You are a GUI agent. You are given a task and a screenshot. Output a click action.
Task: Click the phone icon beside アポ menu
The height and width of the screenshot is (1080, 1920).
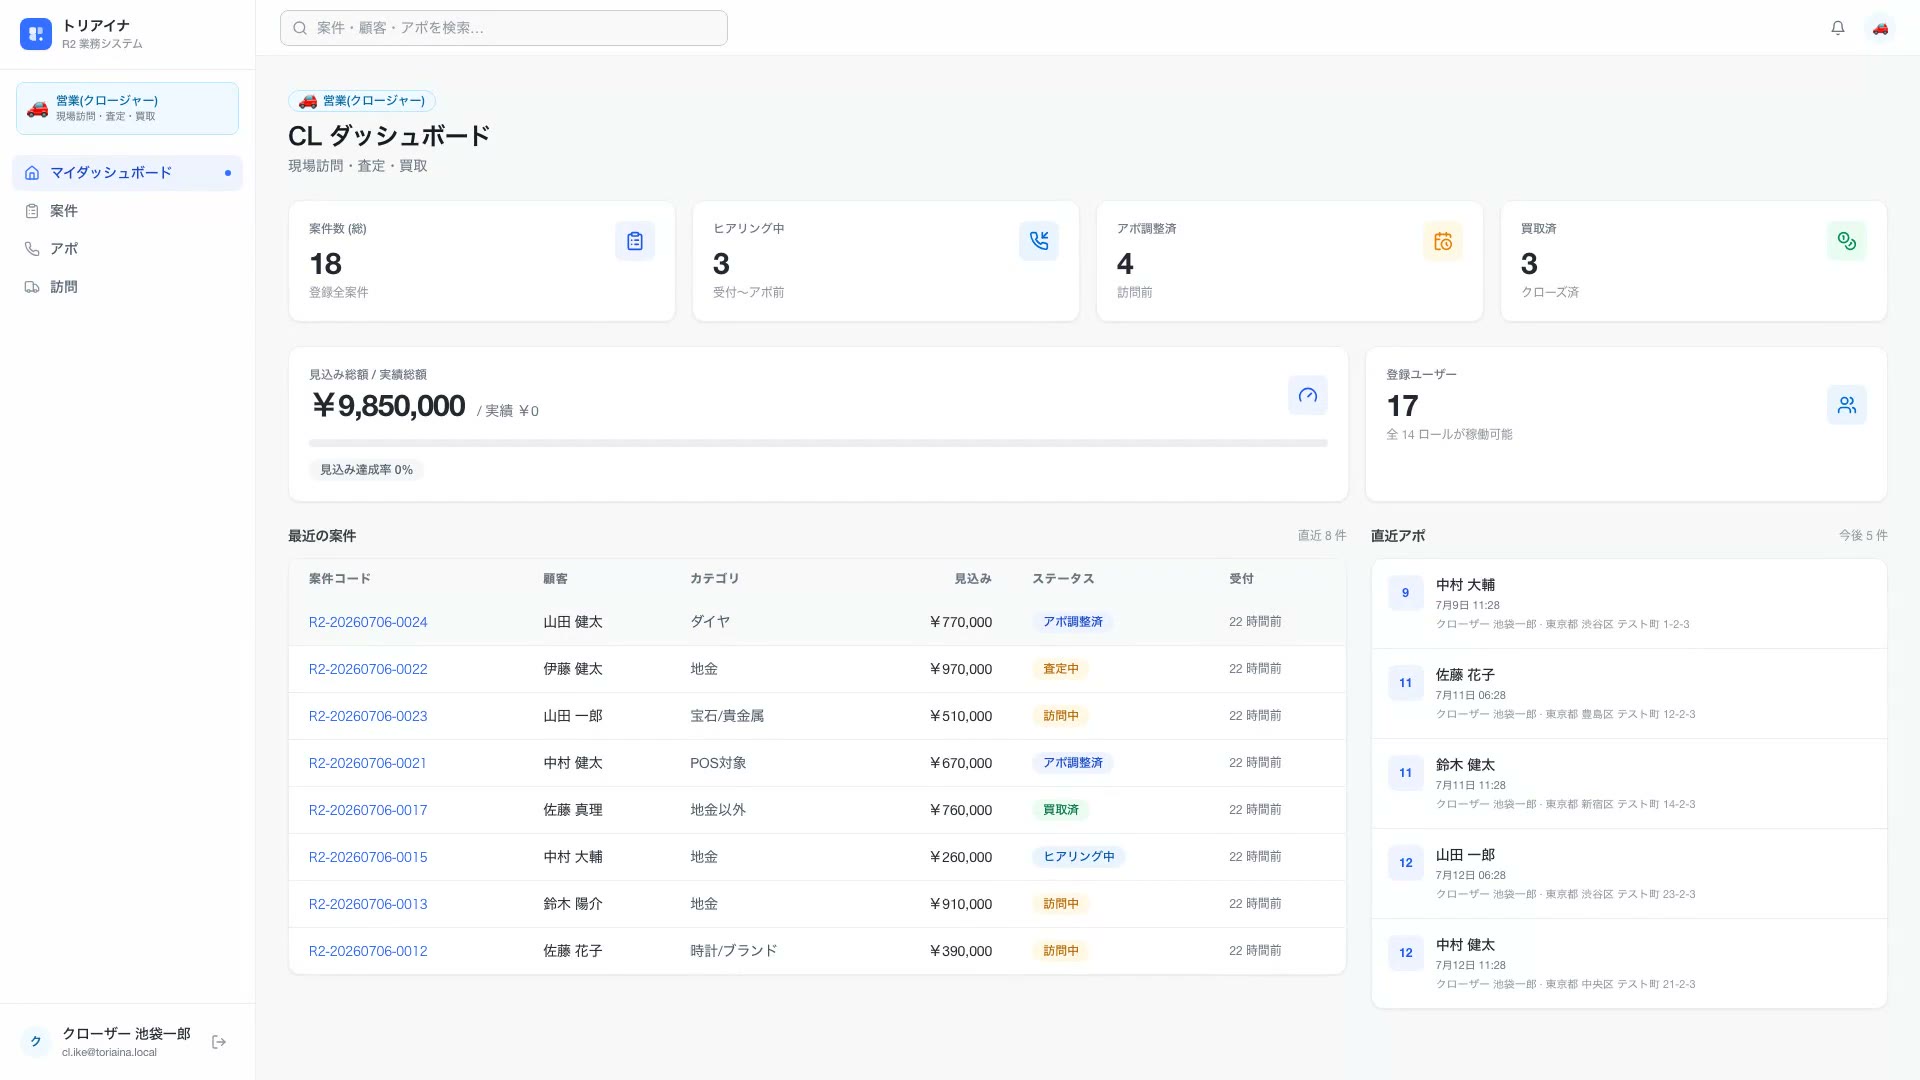click(x=32, y=249)
